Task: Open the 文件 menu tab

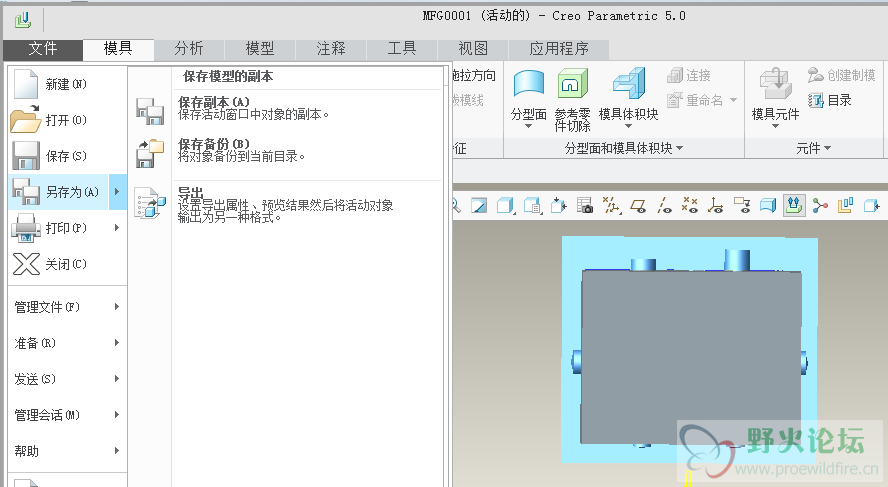Action: click(x=43, y=49)
